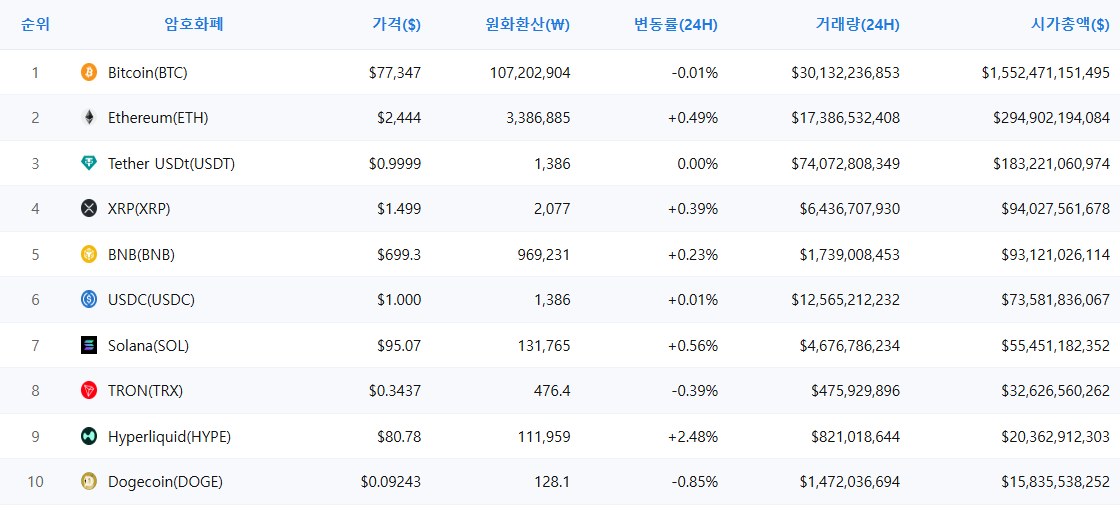Sort by 가격($) column header
The image size is (1120, 514).
tap(396, 24)
